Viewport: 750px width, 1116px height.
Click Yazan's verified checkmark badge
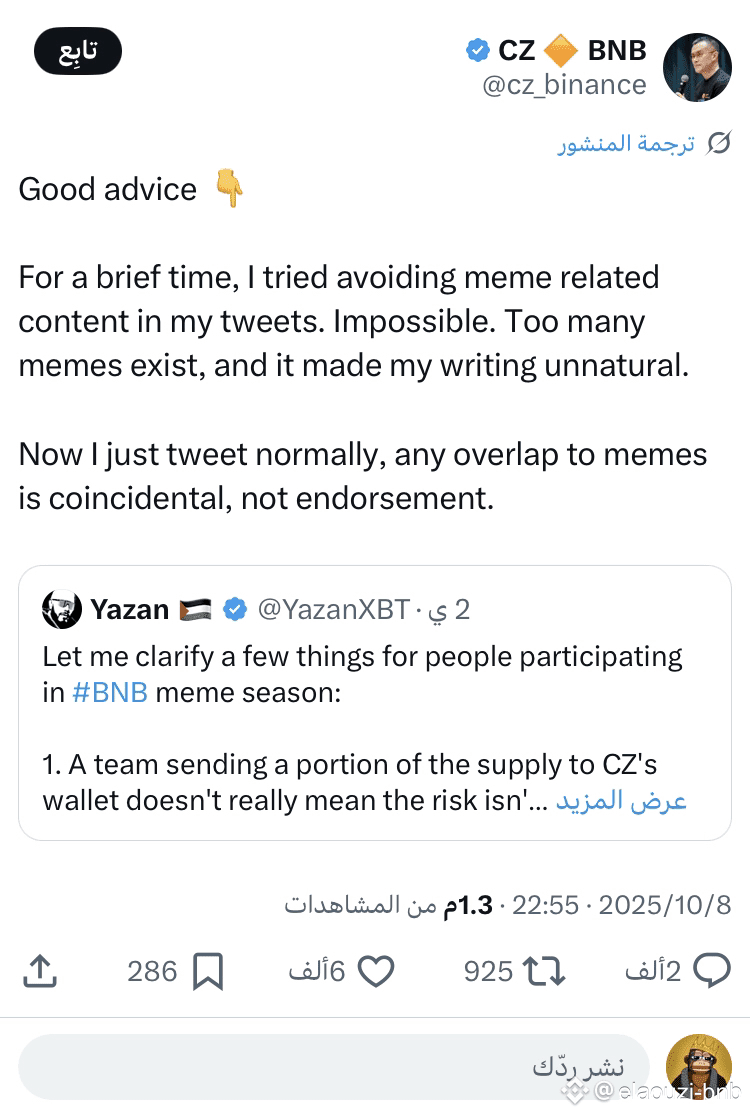(x=234, y=609)
